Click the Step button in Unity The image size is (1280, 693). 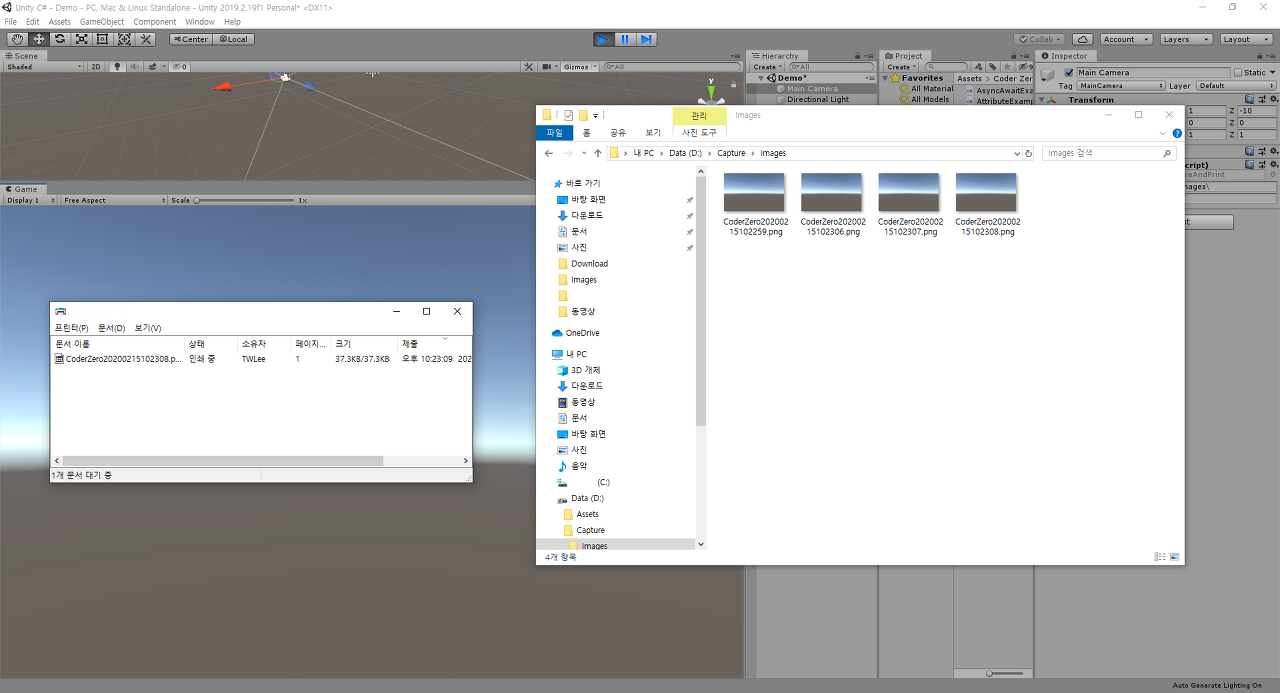646,39
